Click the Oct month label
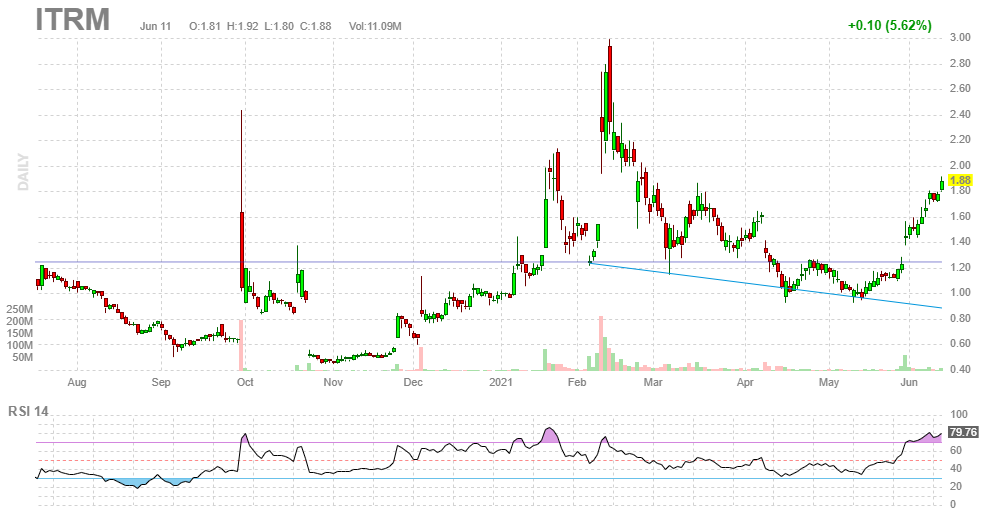The width and height of the screenshot is (990, 520). (x=245, y=382)
